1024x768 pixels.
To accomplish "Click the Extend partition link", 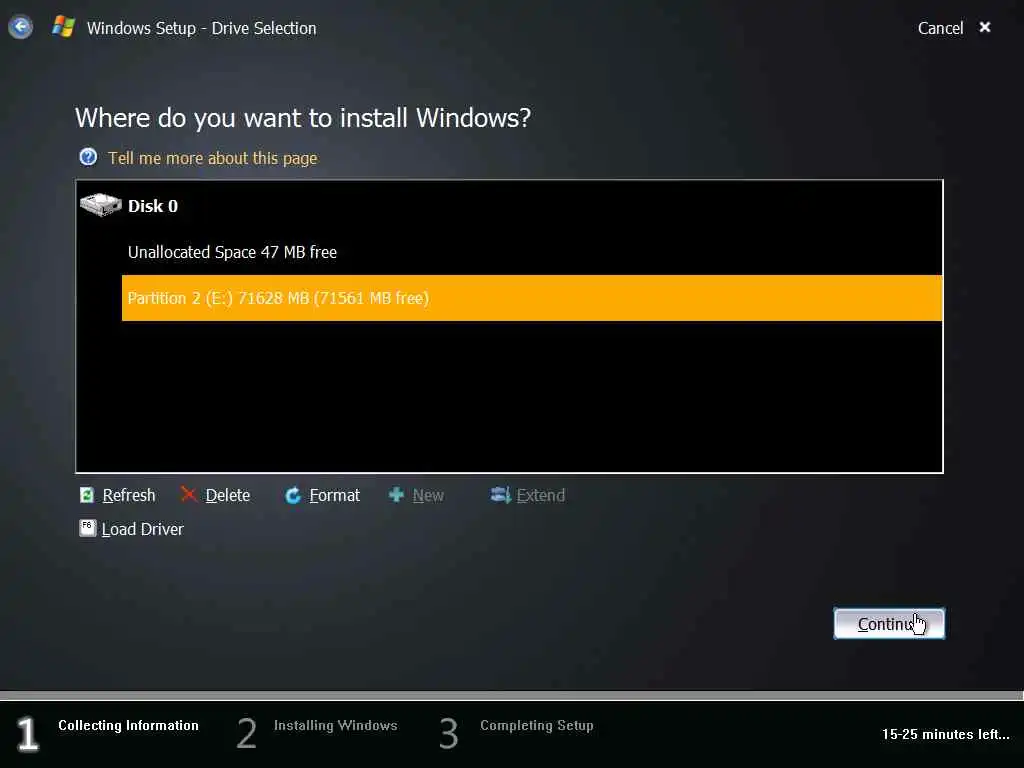I will pos(541,496).
